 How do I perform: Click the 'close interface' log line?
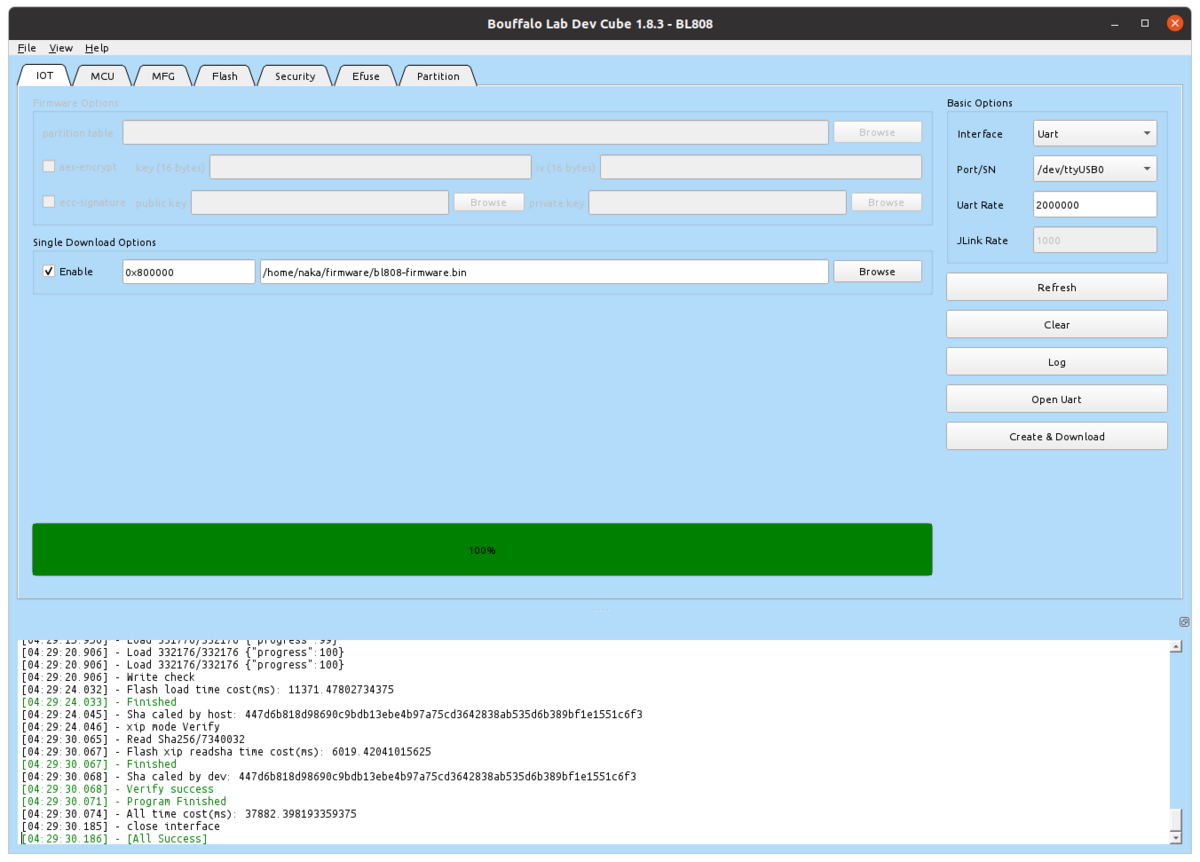pyautogui.click(x=121, y=826)
